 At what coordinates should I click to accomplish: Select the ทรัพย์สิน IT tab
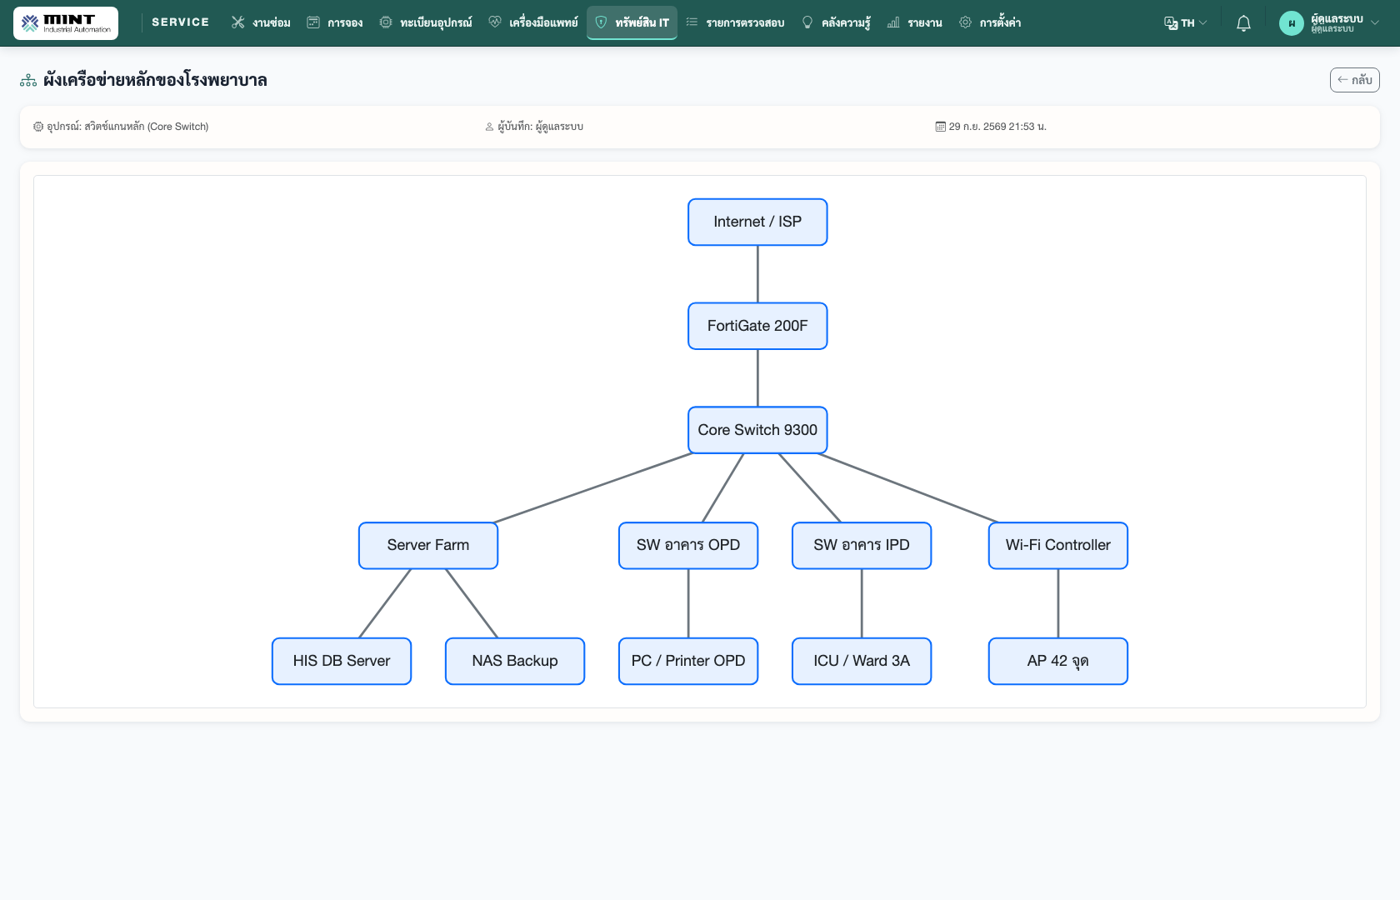[632, 22]
